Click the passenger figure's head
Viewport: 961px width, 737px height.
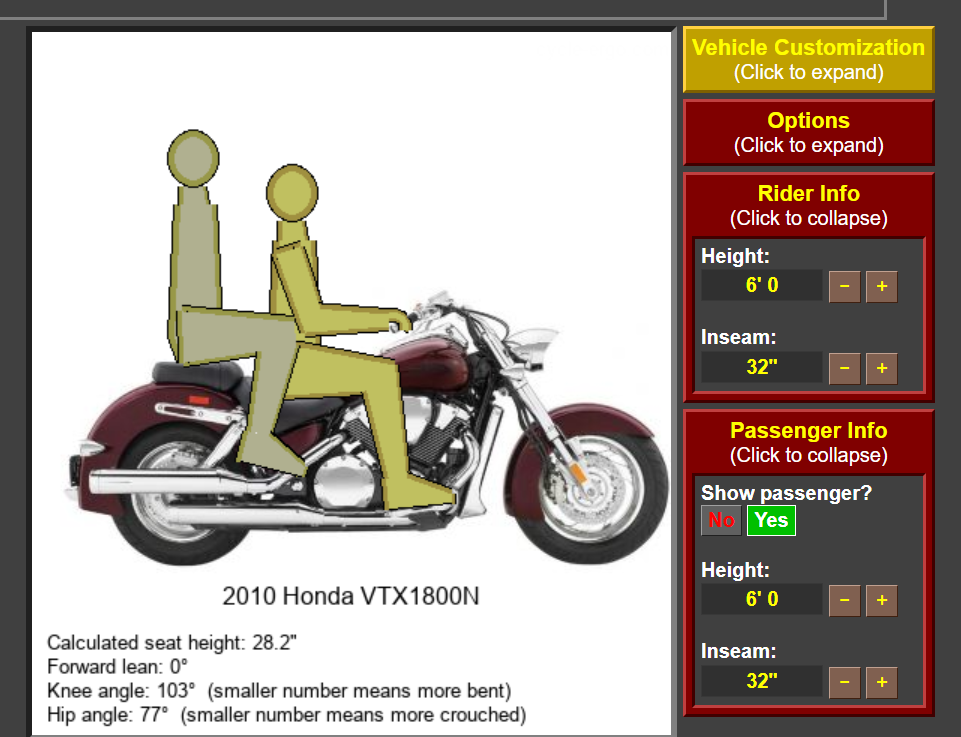coord(193,158)
